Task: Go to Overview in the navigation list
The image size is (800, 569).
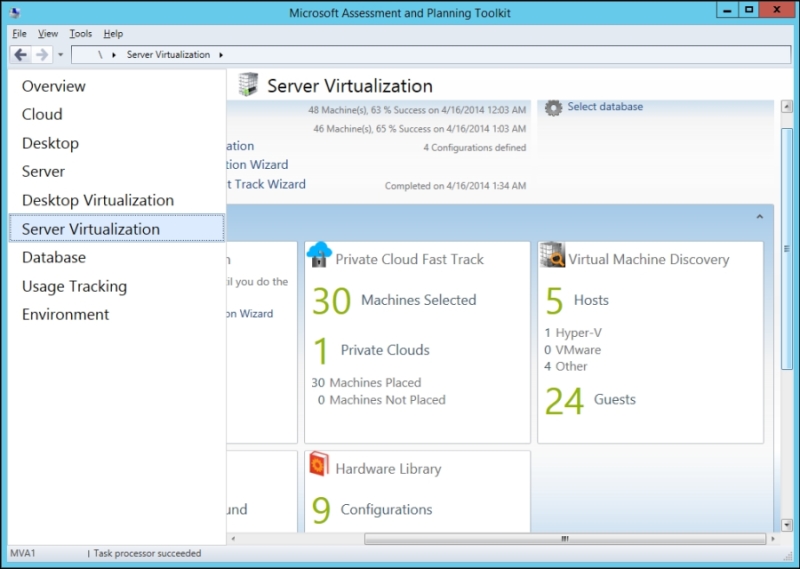Action: pyautogui.click(x=54, y=86)
